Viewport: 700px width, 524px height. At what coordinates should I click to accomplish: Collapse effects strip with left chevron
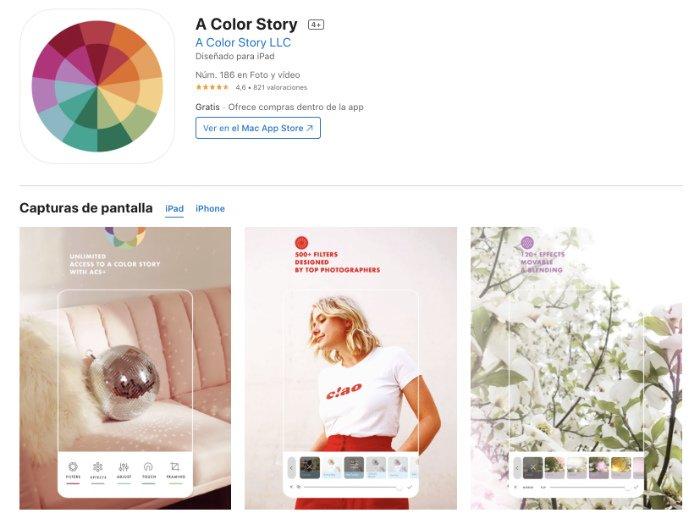(517, 468)
